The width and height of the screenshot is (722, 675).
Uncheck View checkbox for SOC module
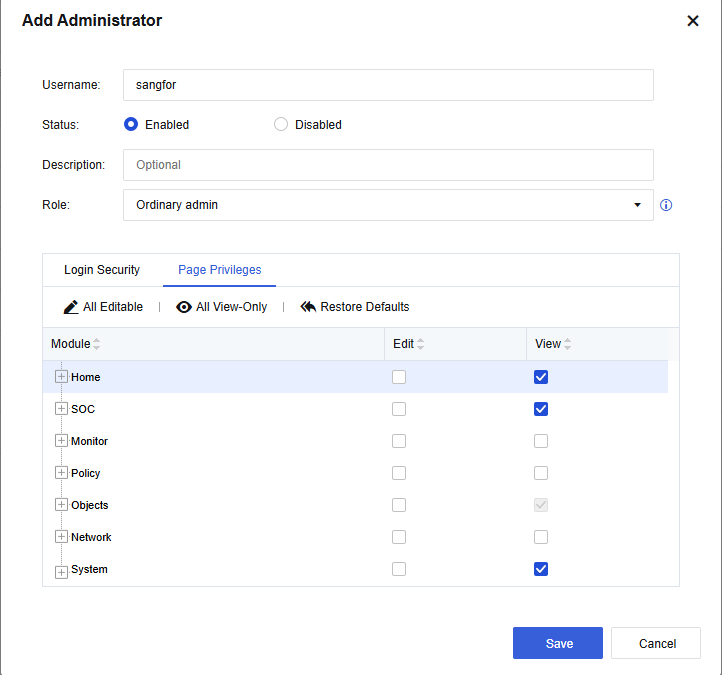pyautogui.click(x=541, y=409)
